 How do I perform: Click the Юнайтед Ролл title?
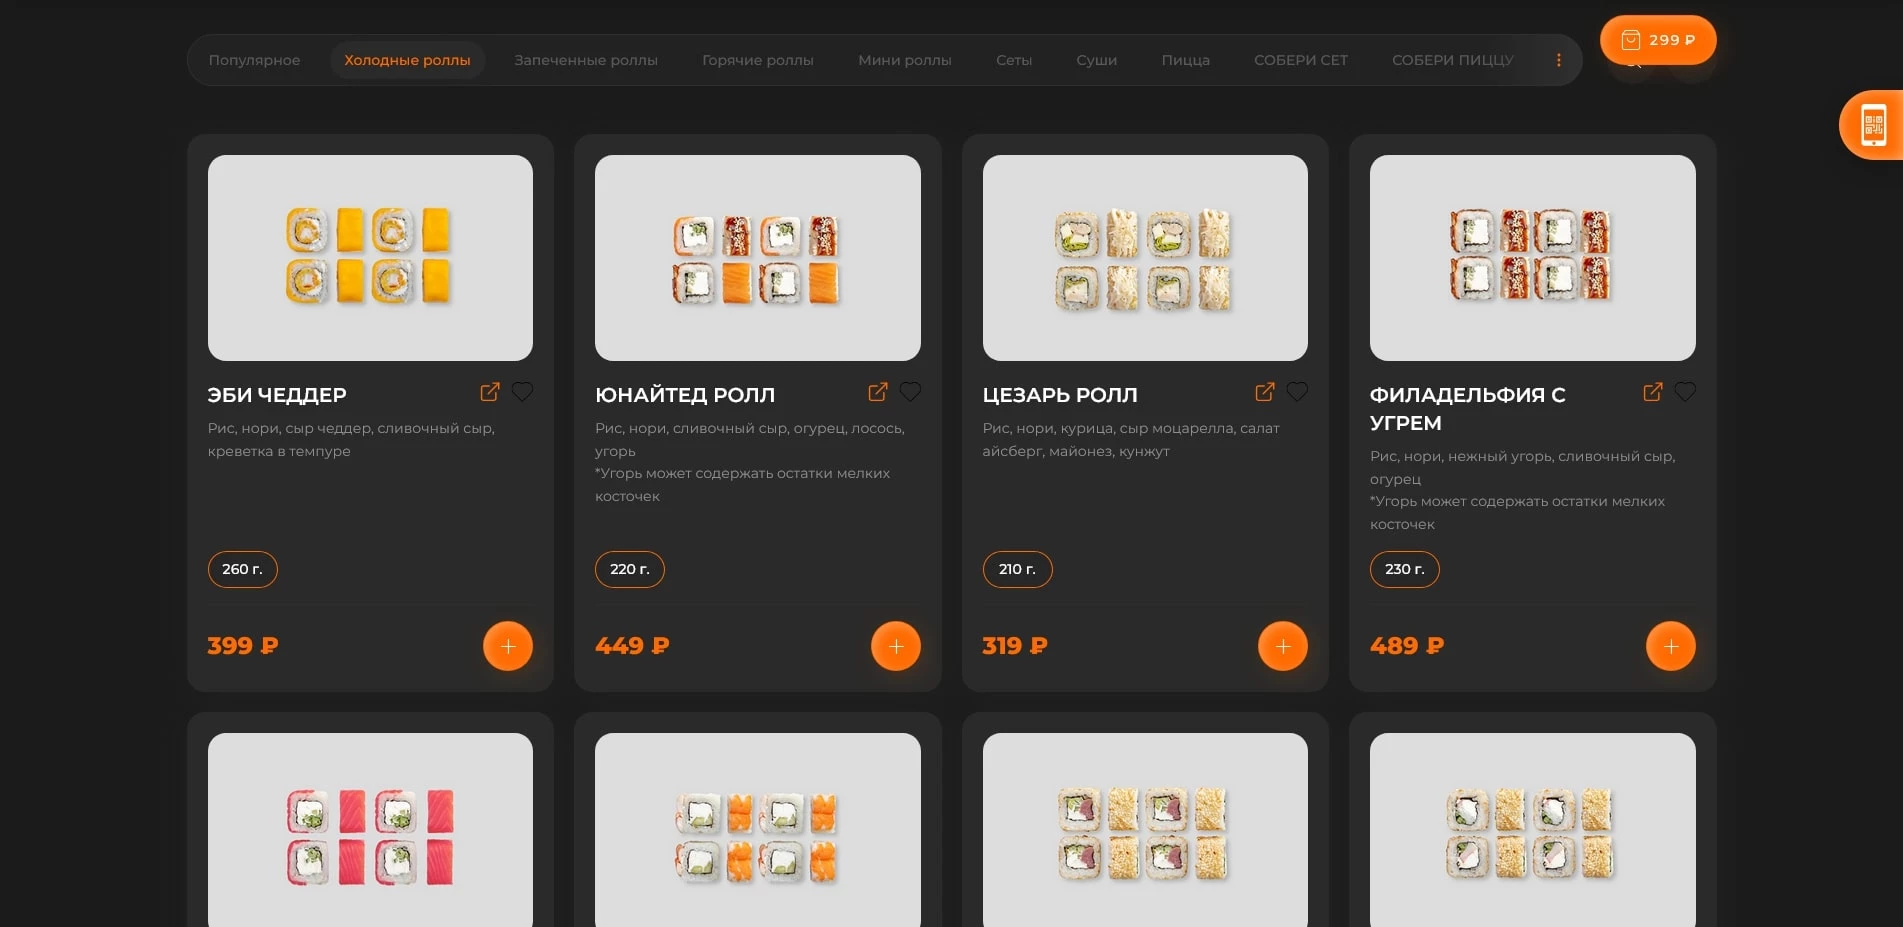685,395
